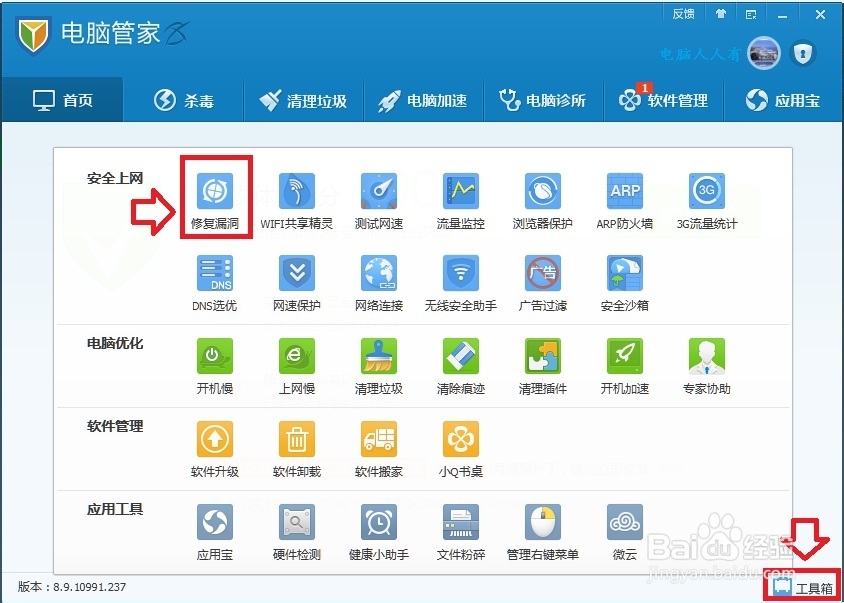
Task: Open 小Q书桌 tool
Action: 461,449
